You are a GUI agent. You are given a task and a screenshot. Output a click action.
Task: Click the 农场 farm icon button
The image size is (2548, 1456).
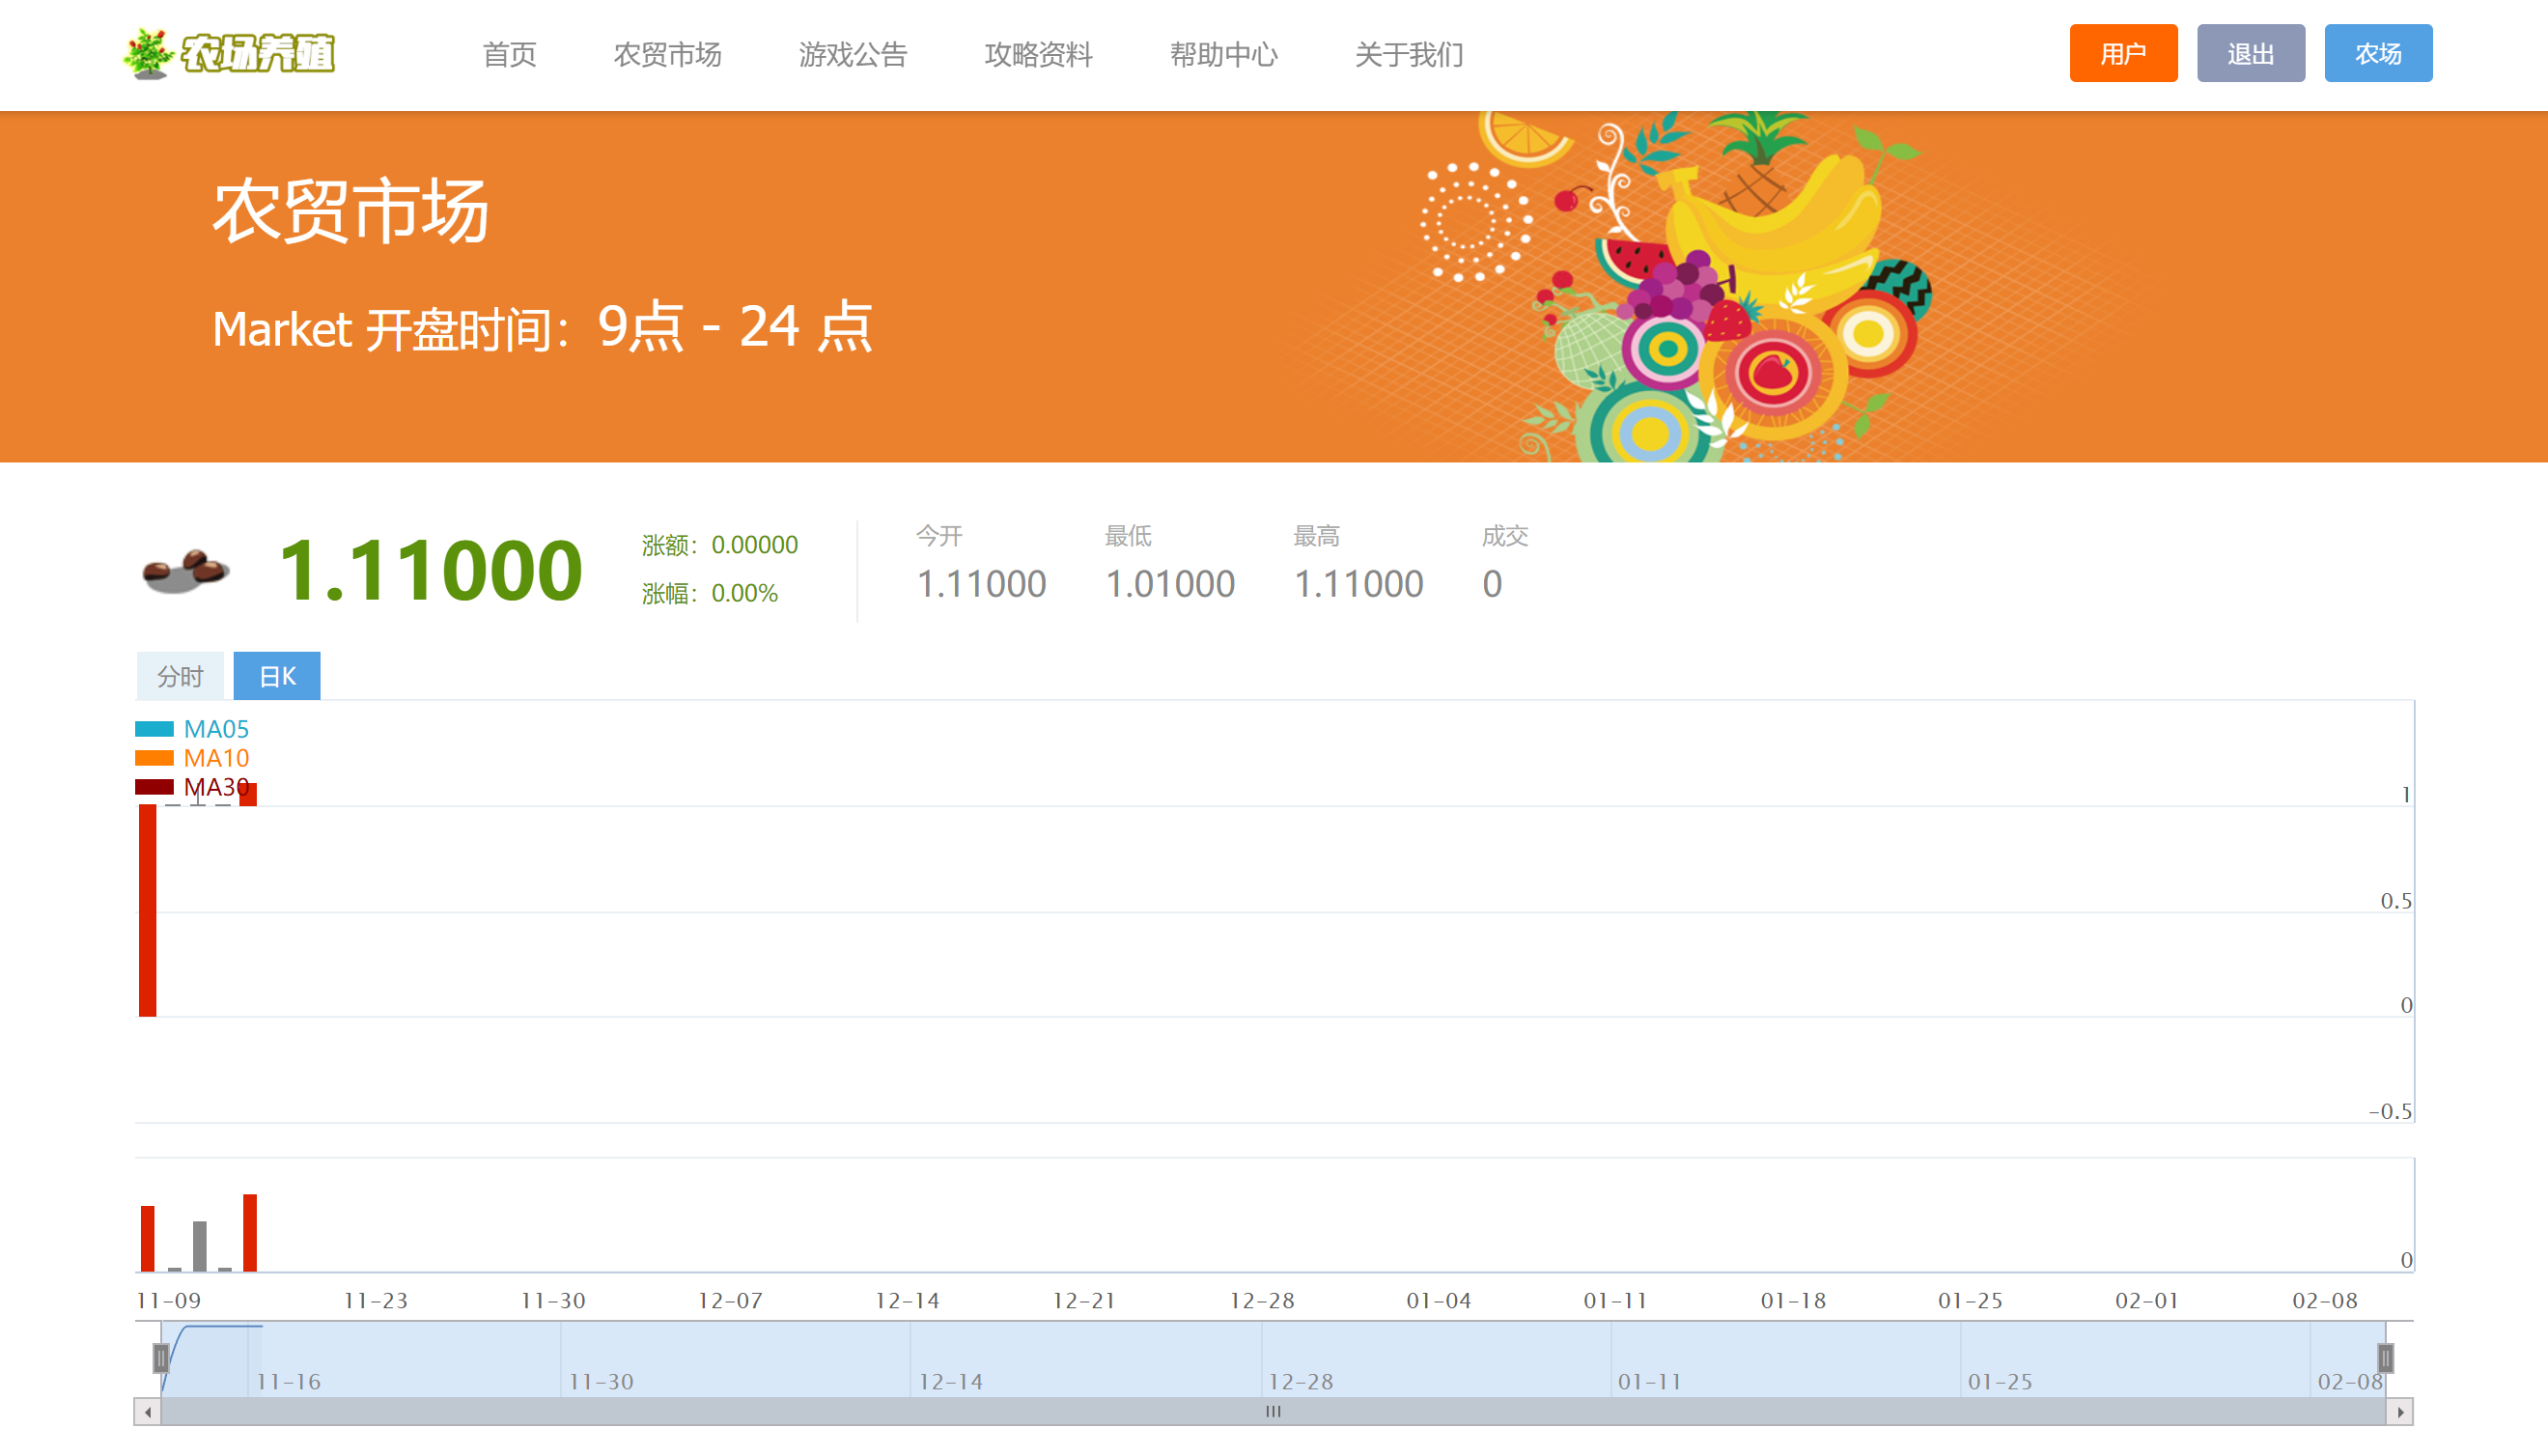tap(2376, 52)
